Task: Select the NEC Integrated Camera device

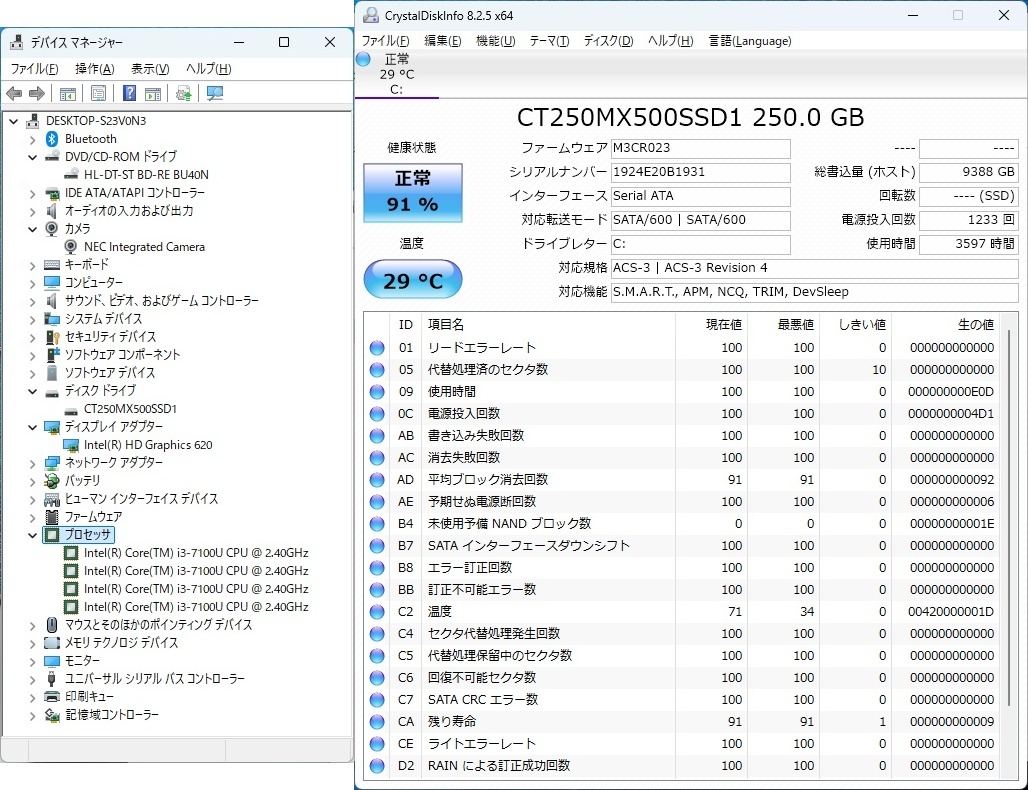Action: click(x=144, y=247)
